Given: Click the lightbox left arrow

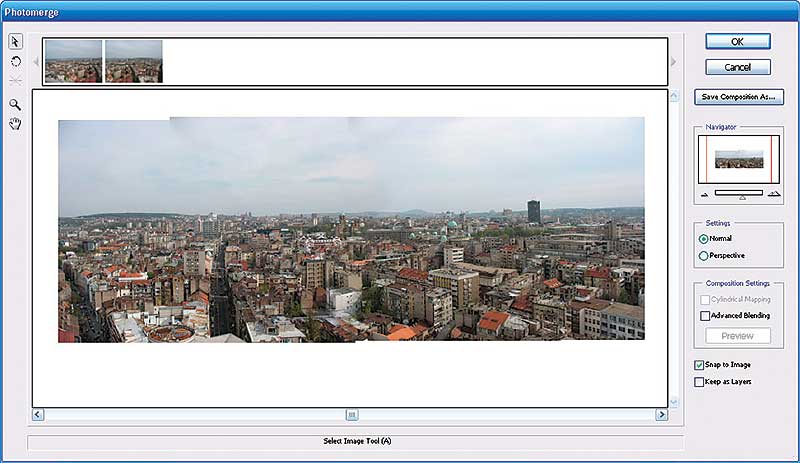Looking at the screenshot, I should pos(36,62).
